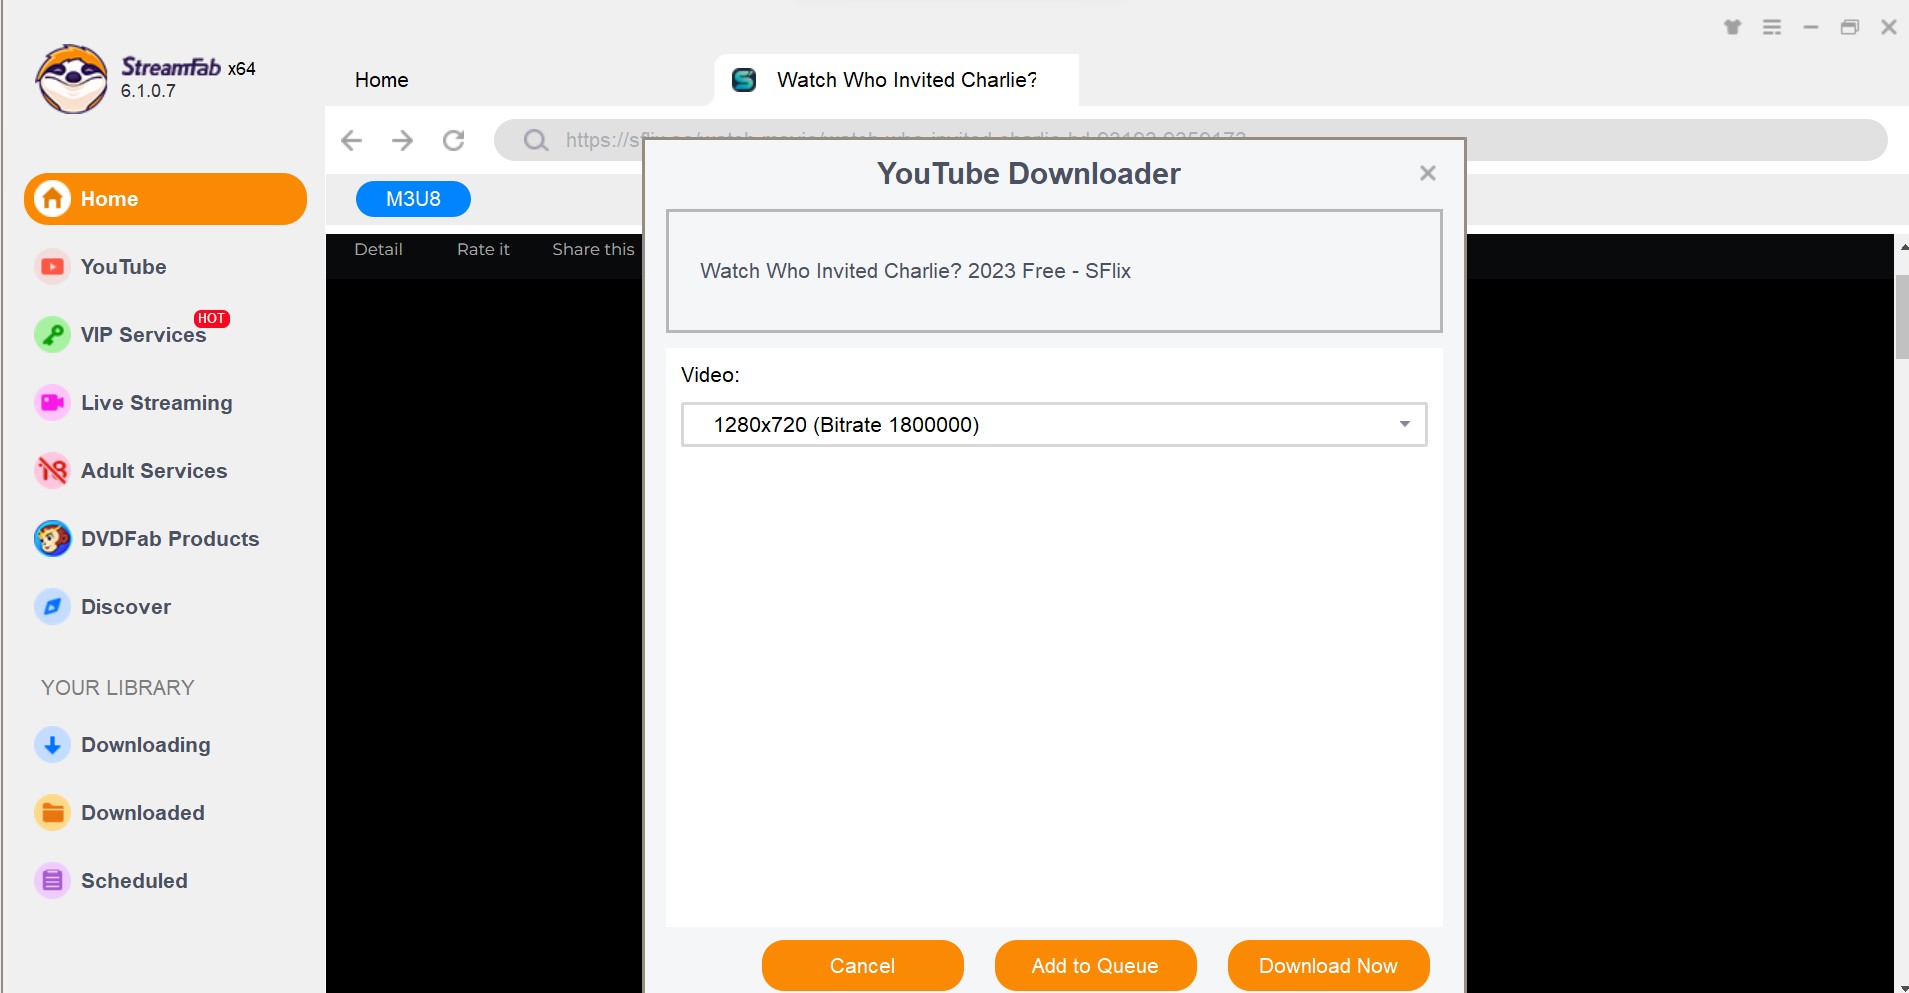This screenshot has width=1909, height=993.
Task: Open DVDFab Products section
Action: [170, 539]
